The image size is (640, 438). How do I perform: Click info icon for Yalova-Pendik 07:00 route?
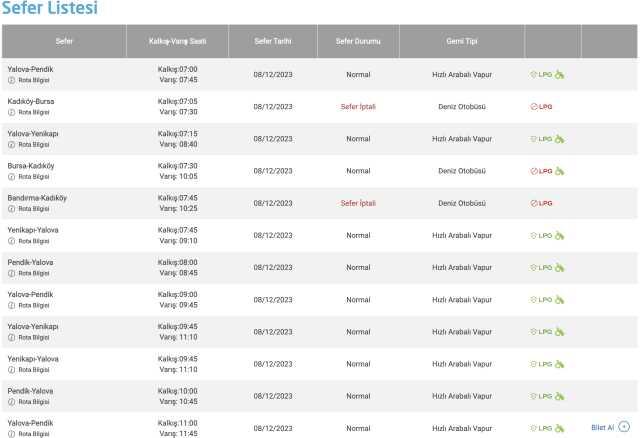11,80
